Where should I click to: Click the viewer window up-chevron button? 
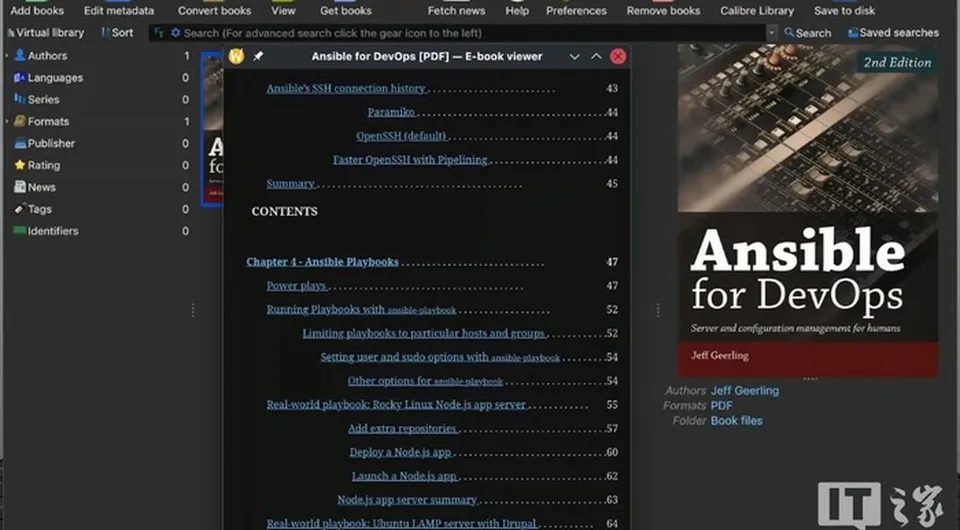pyautogui.click(x=596, y=56)
